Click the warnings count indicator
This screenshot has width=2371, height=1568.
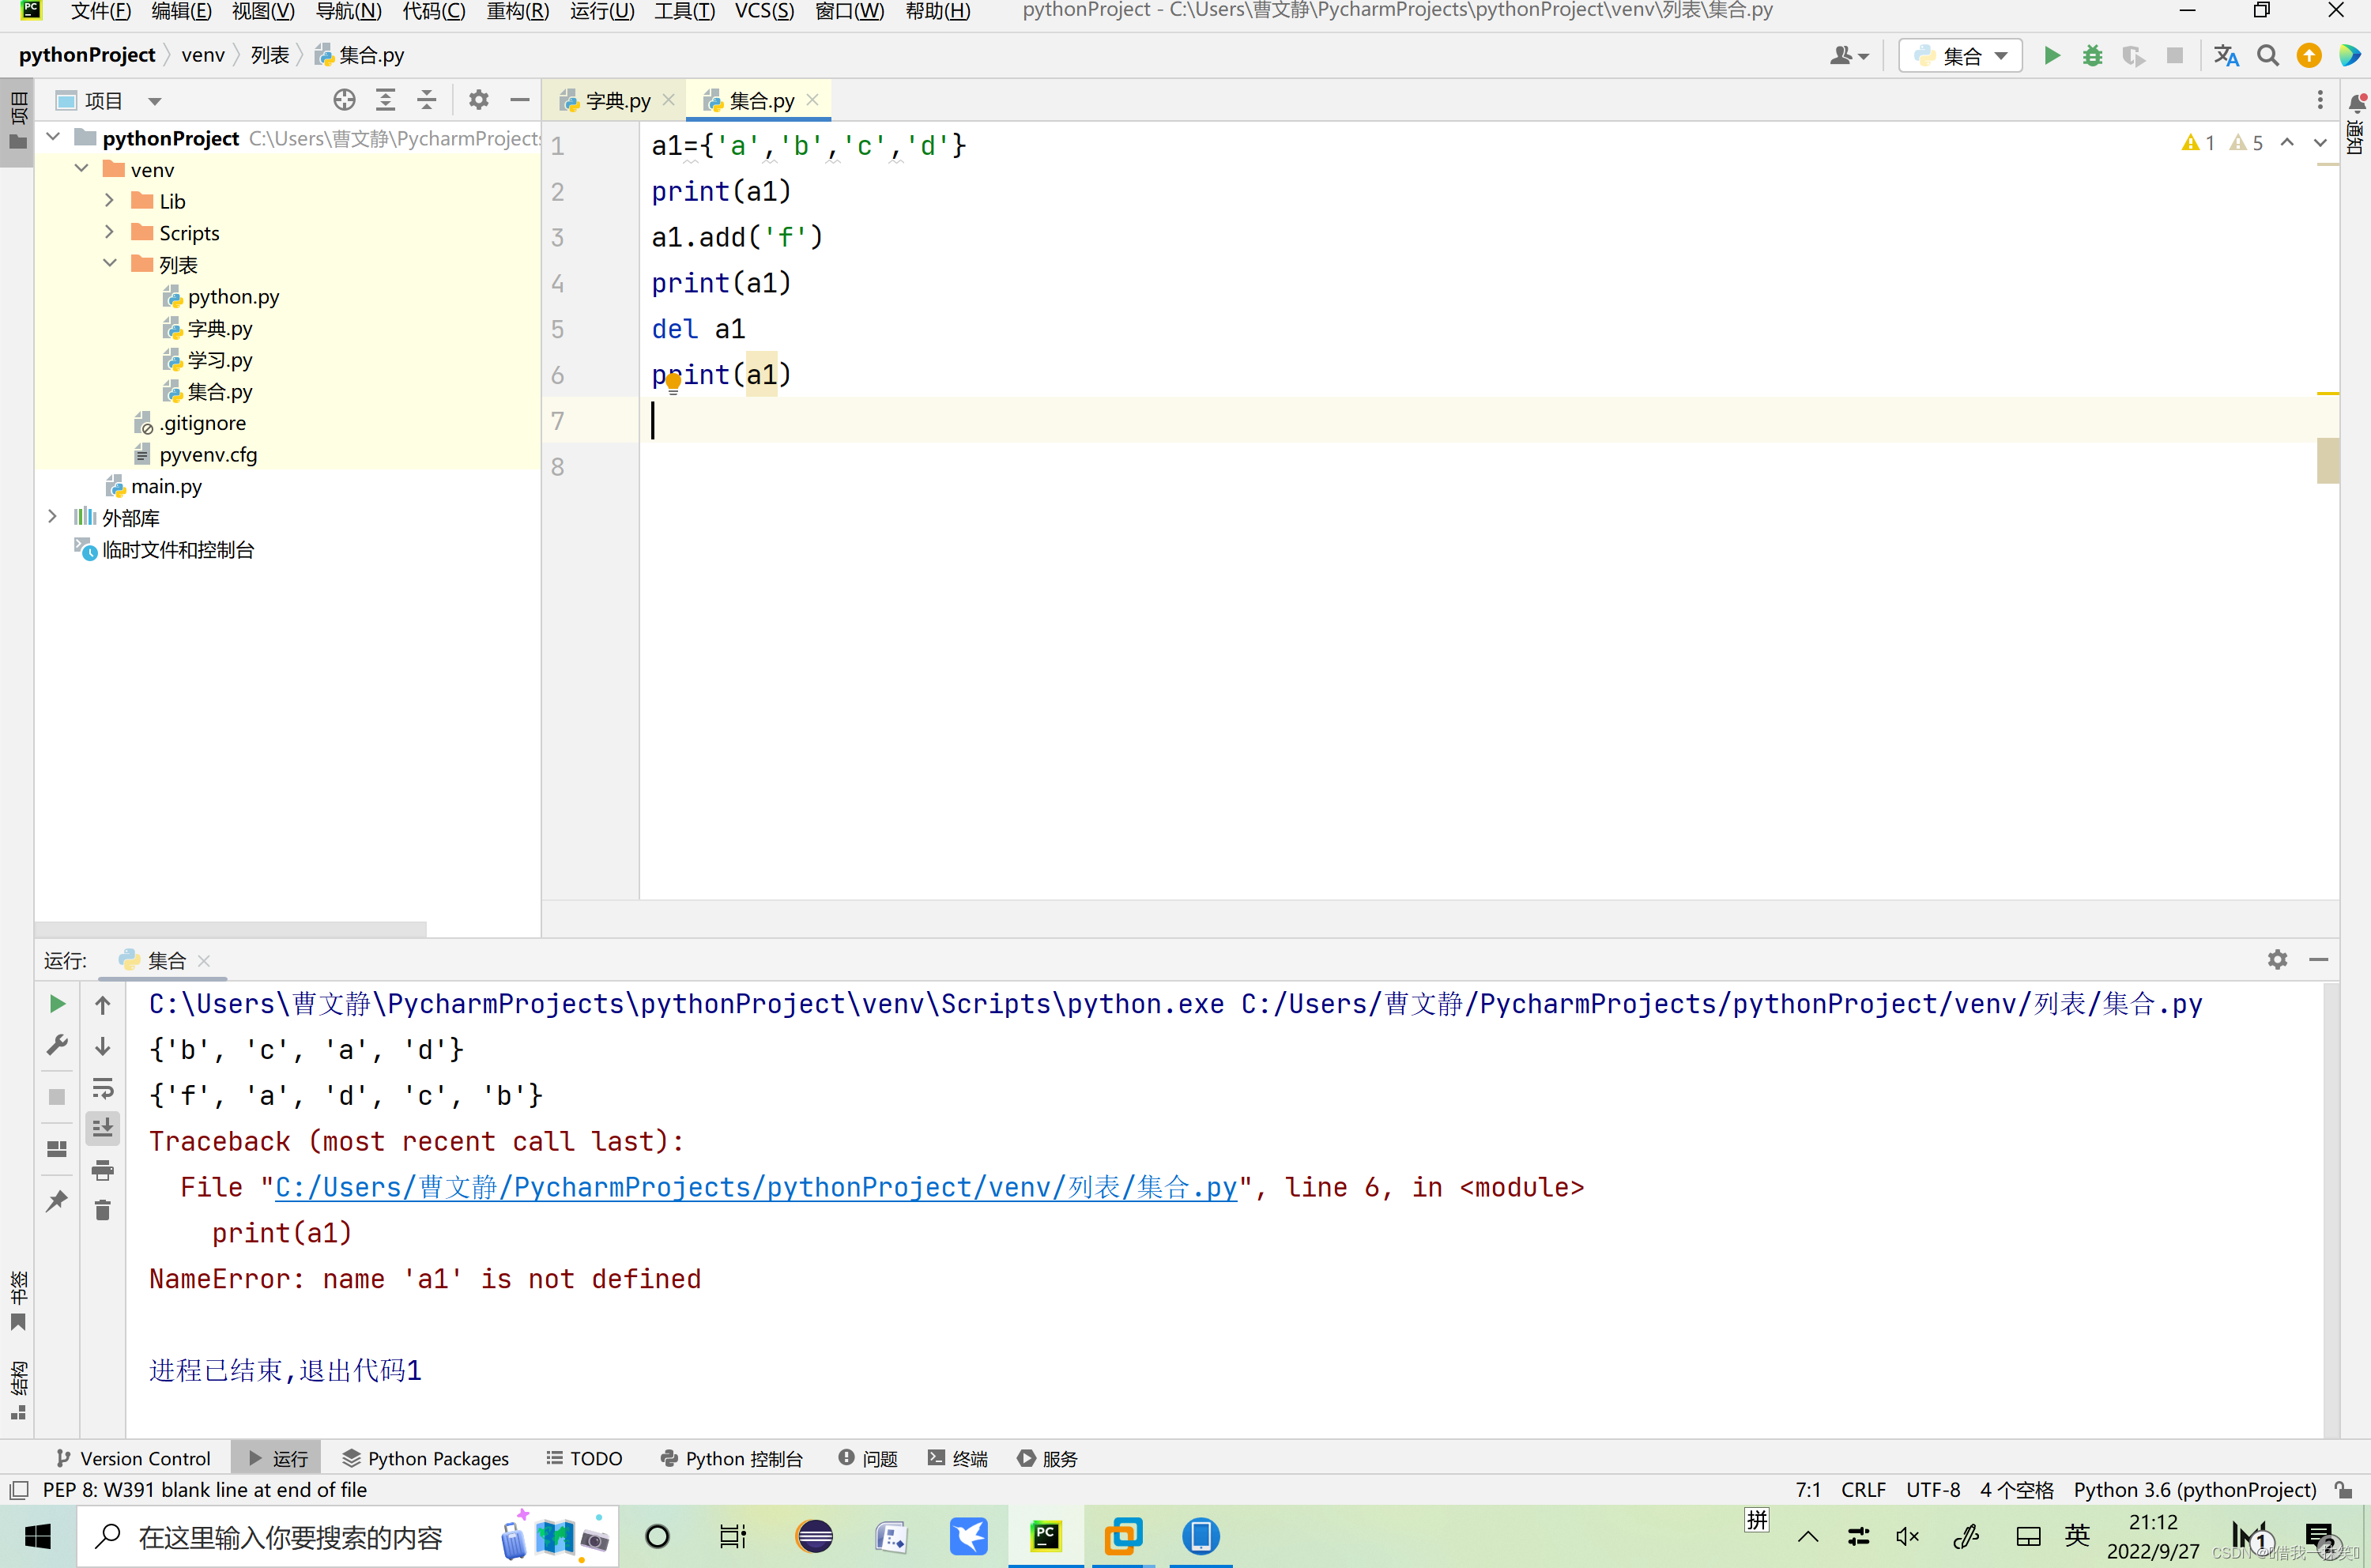pos(2222,143)
